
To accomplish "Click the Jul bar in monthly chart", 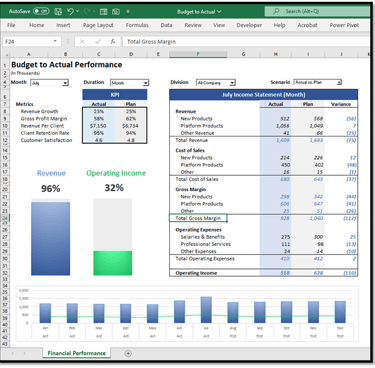I will (206, 310).
